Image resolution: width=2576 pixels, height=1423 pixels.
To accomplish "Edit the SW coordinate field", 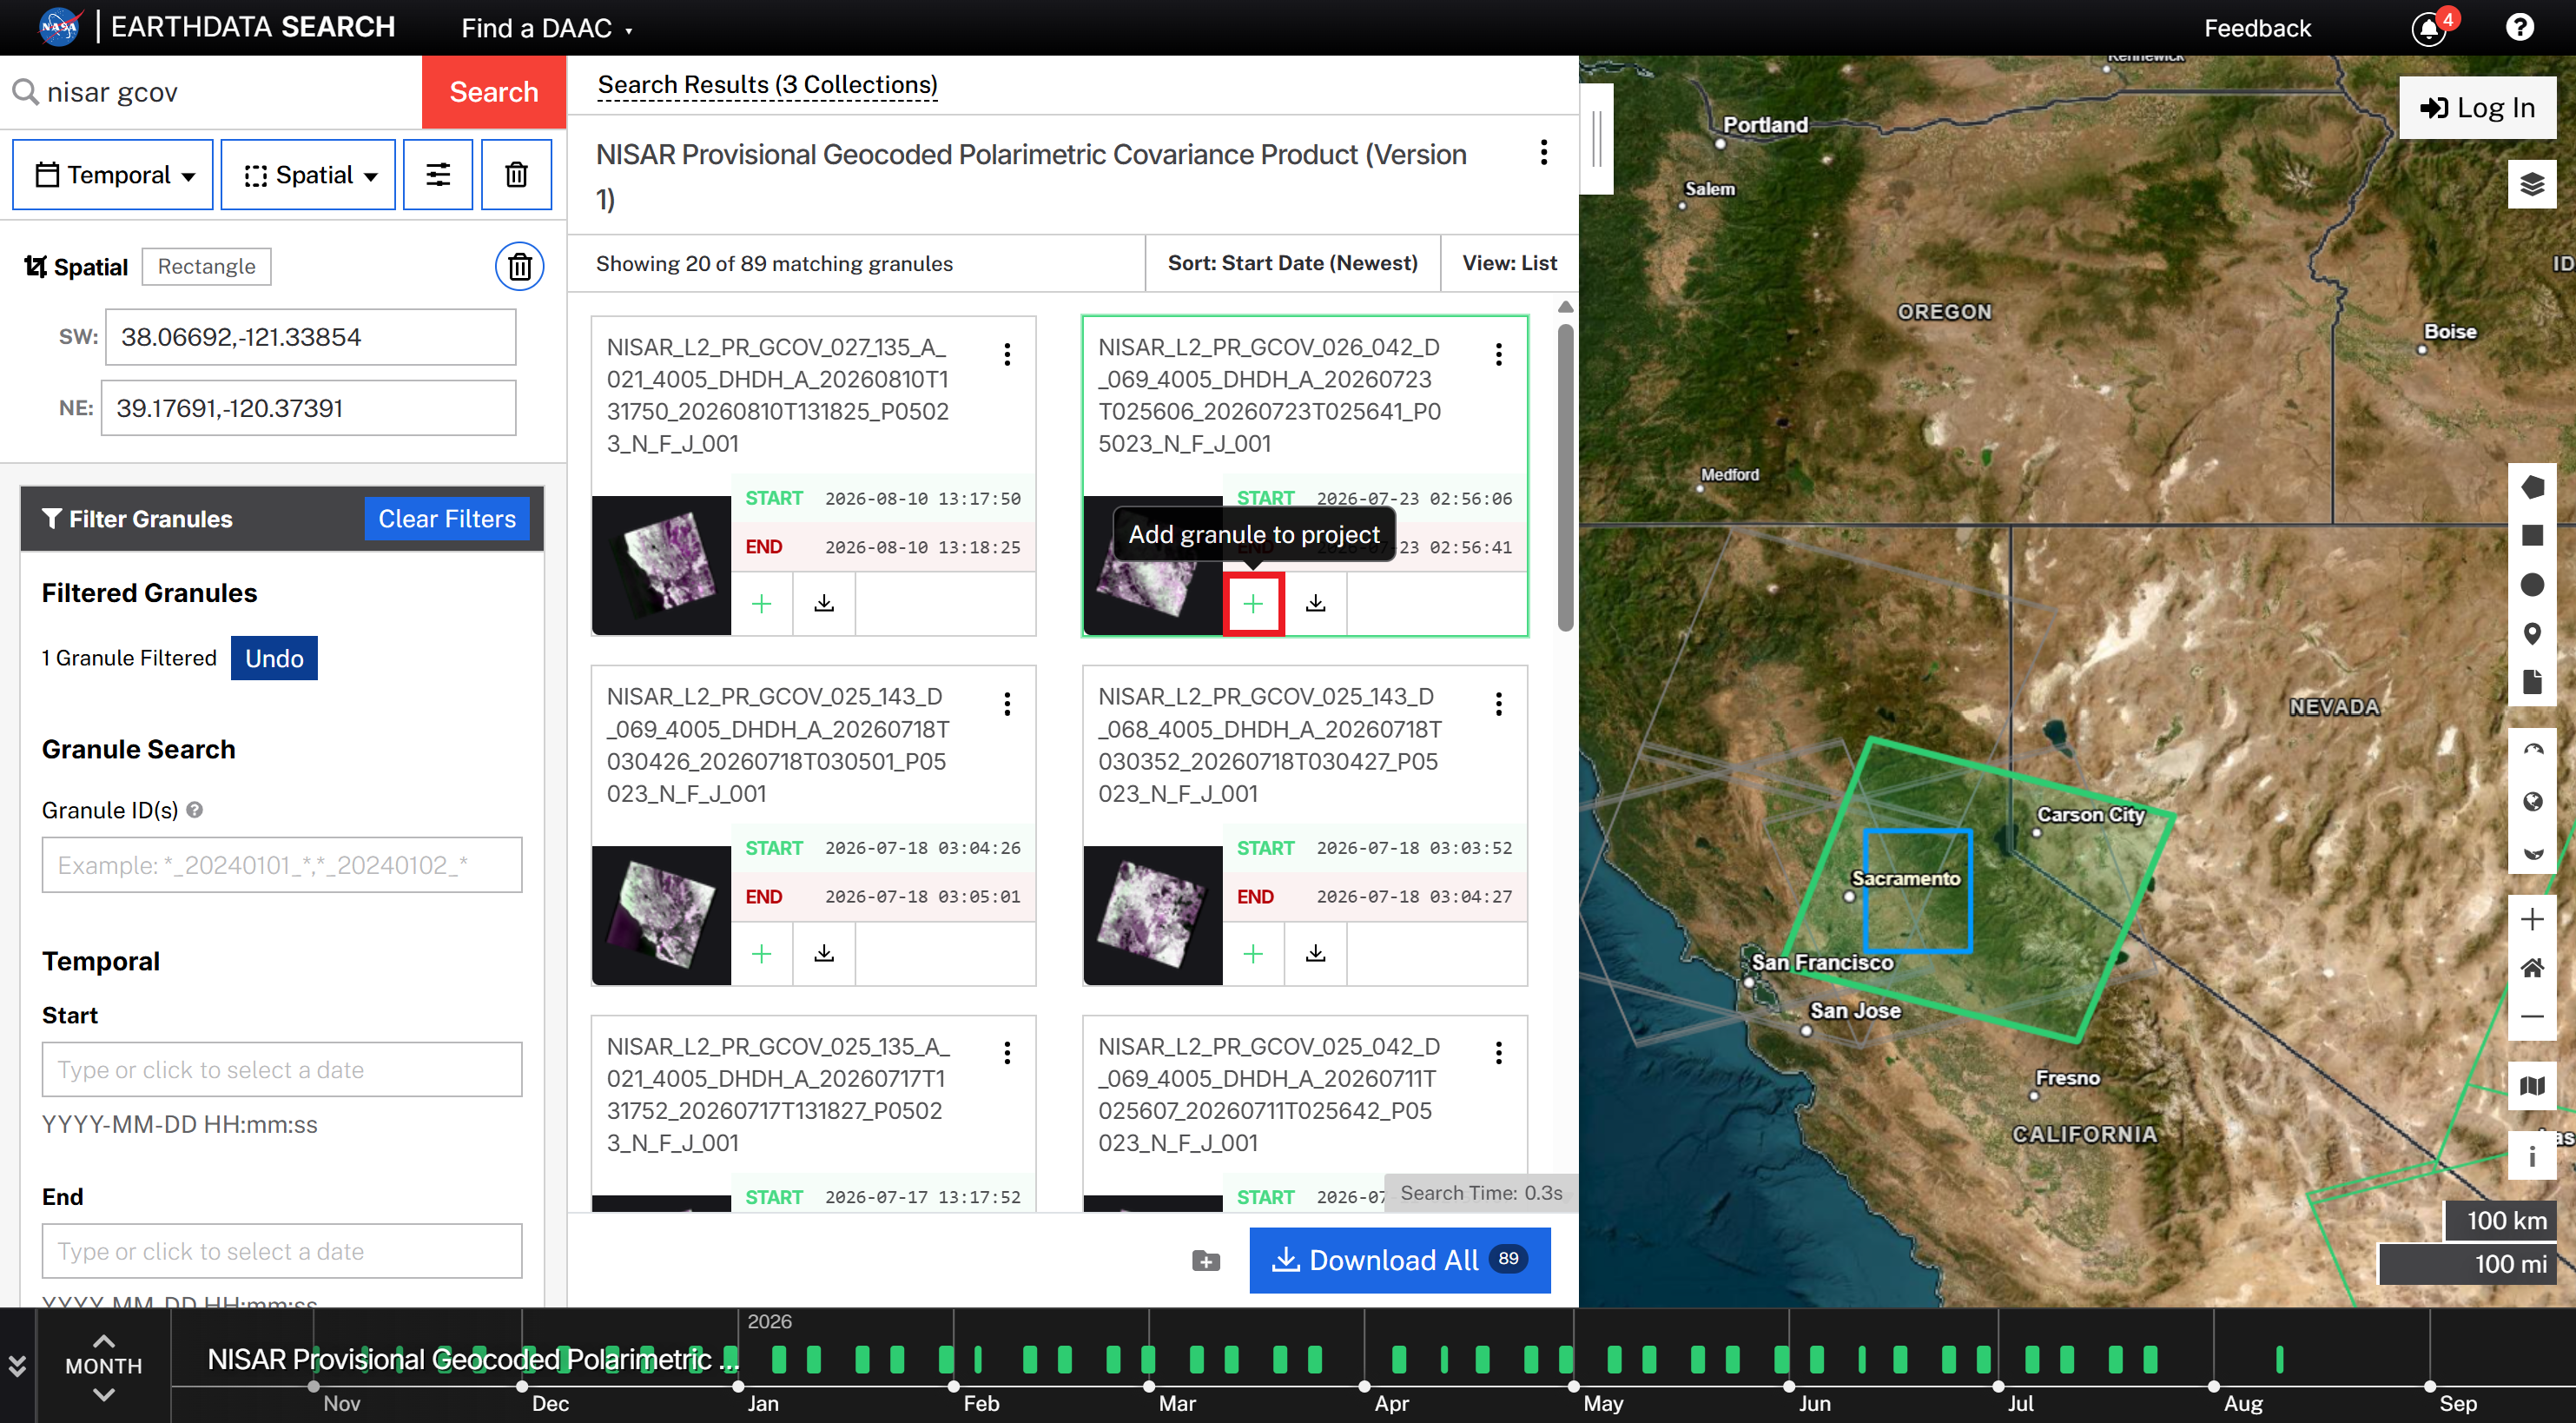I will pos(310,337).
